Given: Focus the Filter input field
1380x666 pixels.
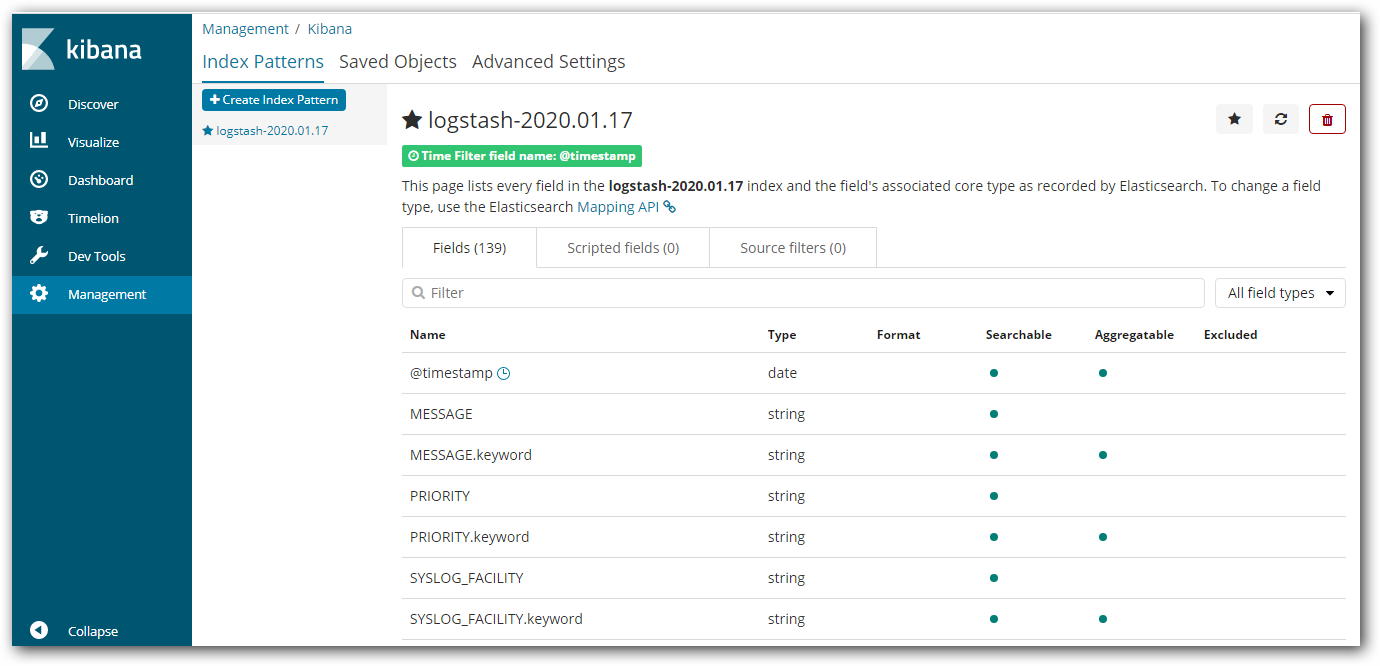Looking at the screenshot, I should point(803,293).
